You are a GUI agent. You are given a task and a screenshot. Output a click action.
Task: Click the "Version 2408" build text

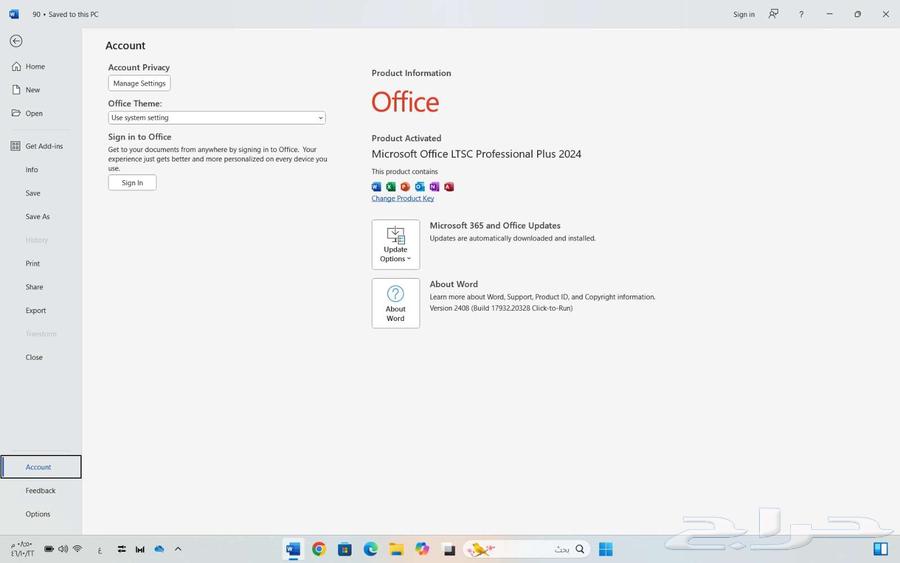pos(501,308)
